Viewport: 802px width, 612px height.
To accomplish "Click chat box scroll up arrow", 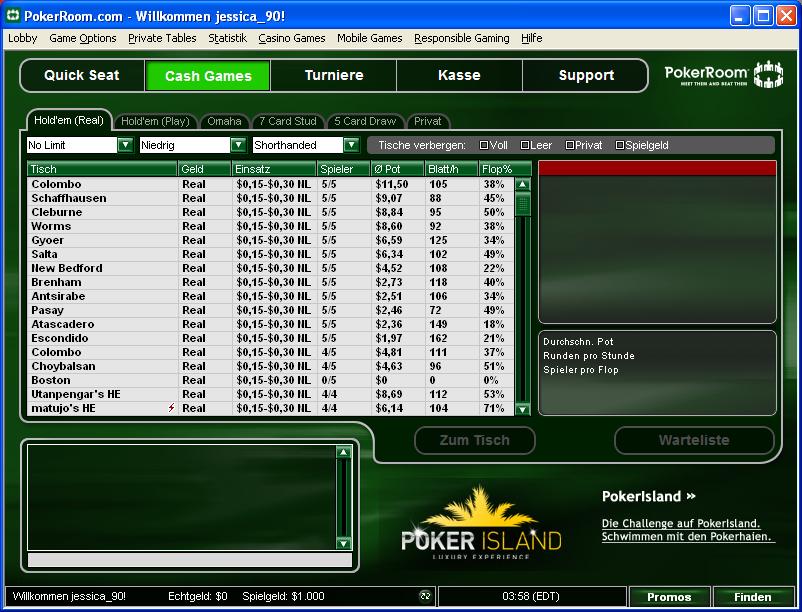I will pyautogui.click(x=343, y=452).
